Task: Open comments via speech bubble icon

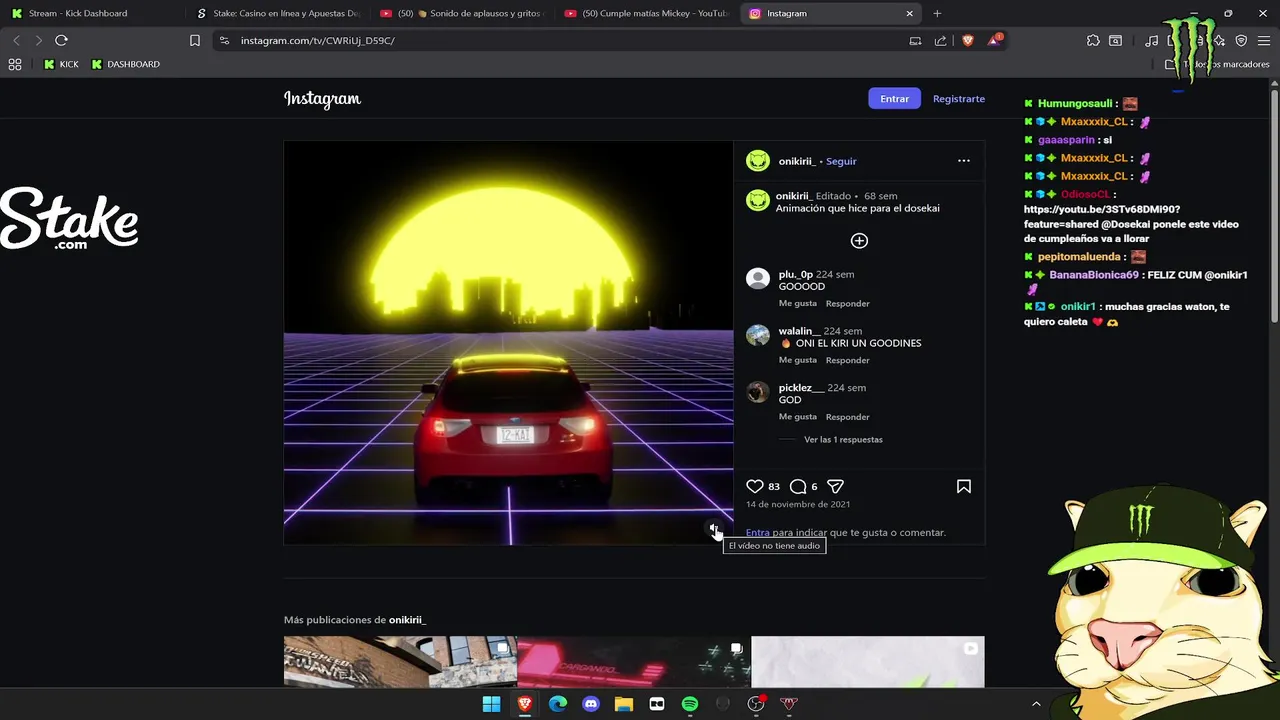Action: (798, 487)
